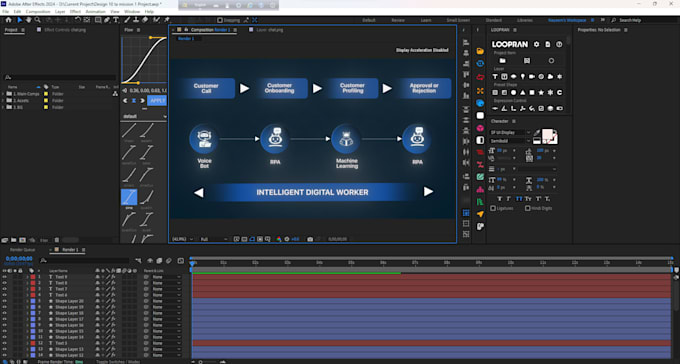Click the Home icon in the toolbar
Screen dimensions: 680x364
(x=8, y=20)
